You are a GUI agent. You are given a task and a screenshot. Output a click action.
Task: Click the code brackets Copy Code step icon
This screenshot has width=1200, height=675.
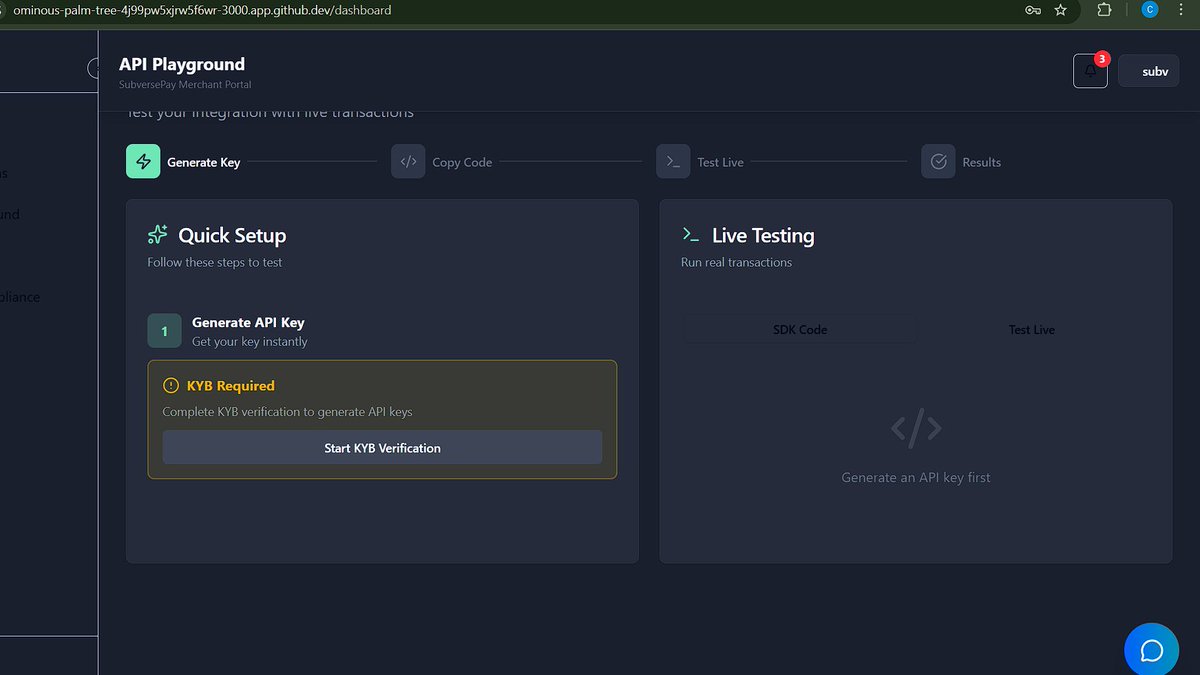pyautogui.click(x=408, y=162)
